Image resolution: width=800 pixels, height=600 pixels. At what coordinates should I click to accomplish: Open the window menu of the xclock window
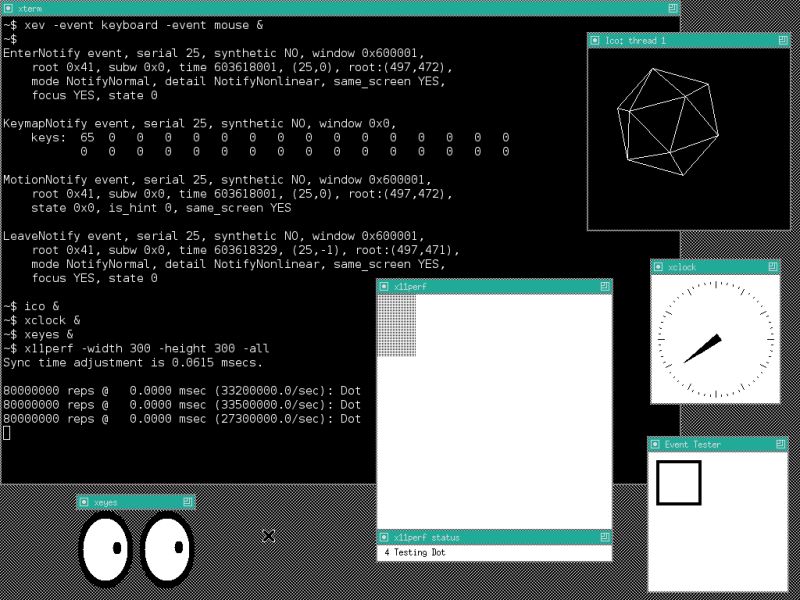pos(659,267)
